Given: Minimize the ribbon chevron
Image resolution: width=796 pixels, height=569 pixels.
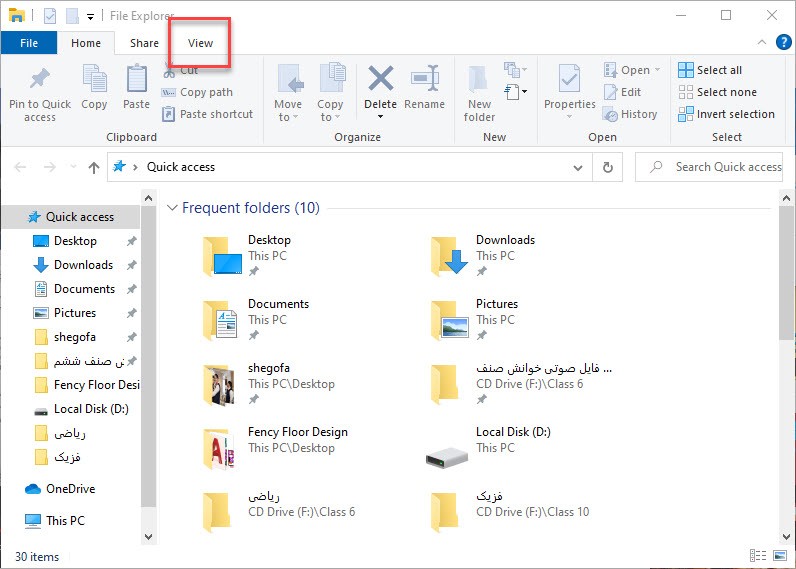Looking at the screenshot, I should pyautogui.click(x=761, y=43).
